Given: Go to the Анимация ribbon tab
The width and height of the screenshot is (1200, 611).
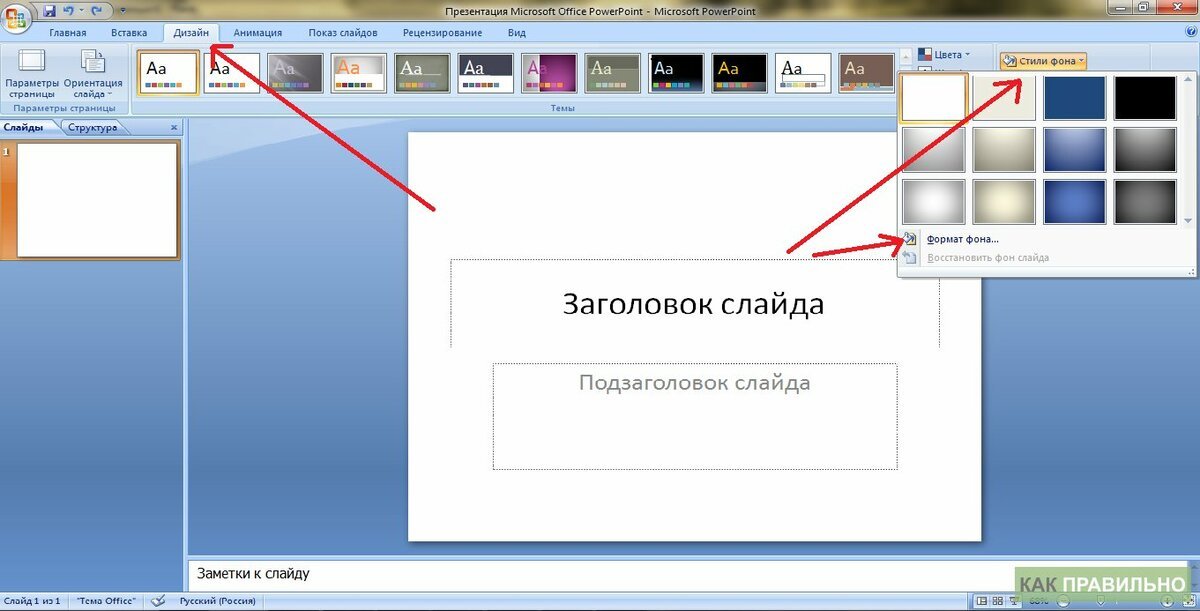Looking at the screenshot, I should (258, 33).
